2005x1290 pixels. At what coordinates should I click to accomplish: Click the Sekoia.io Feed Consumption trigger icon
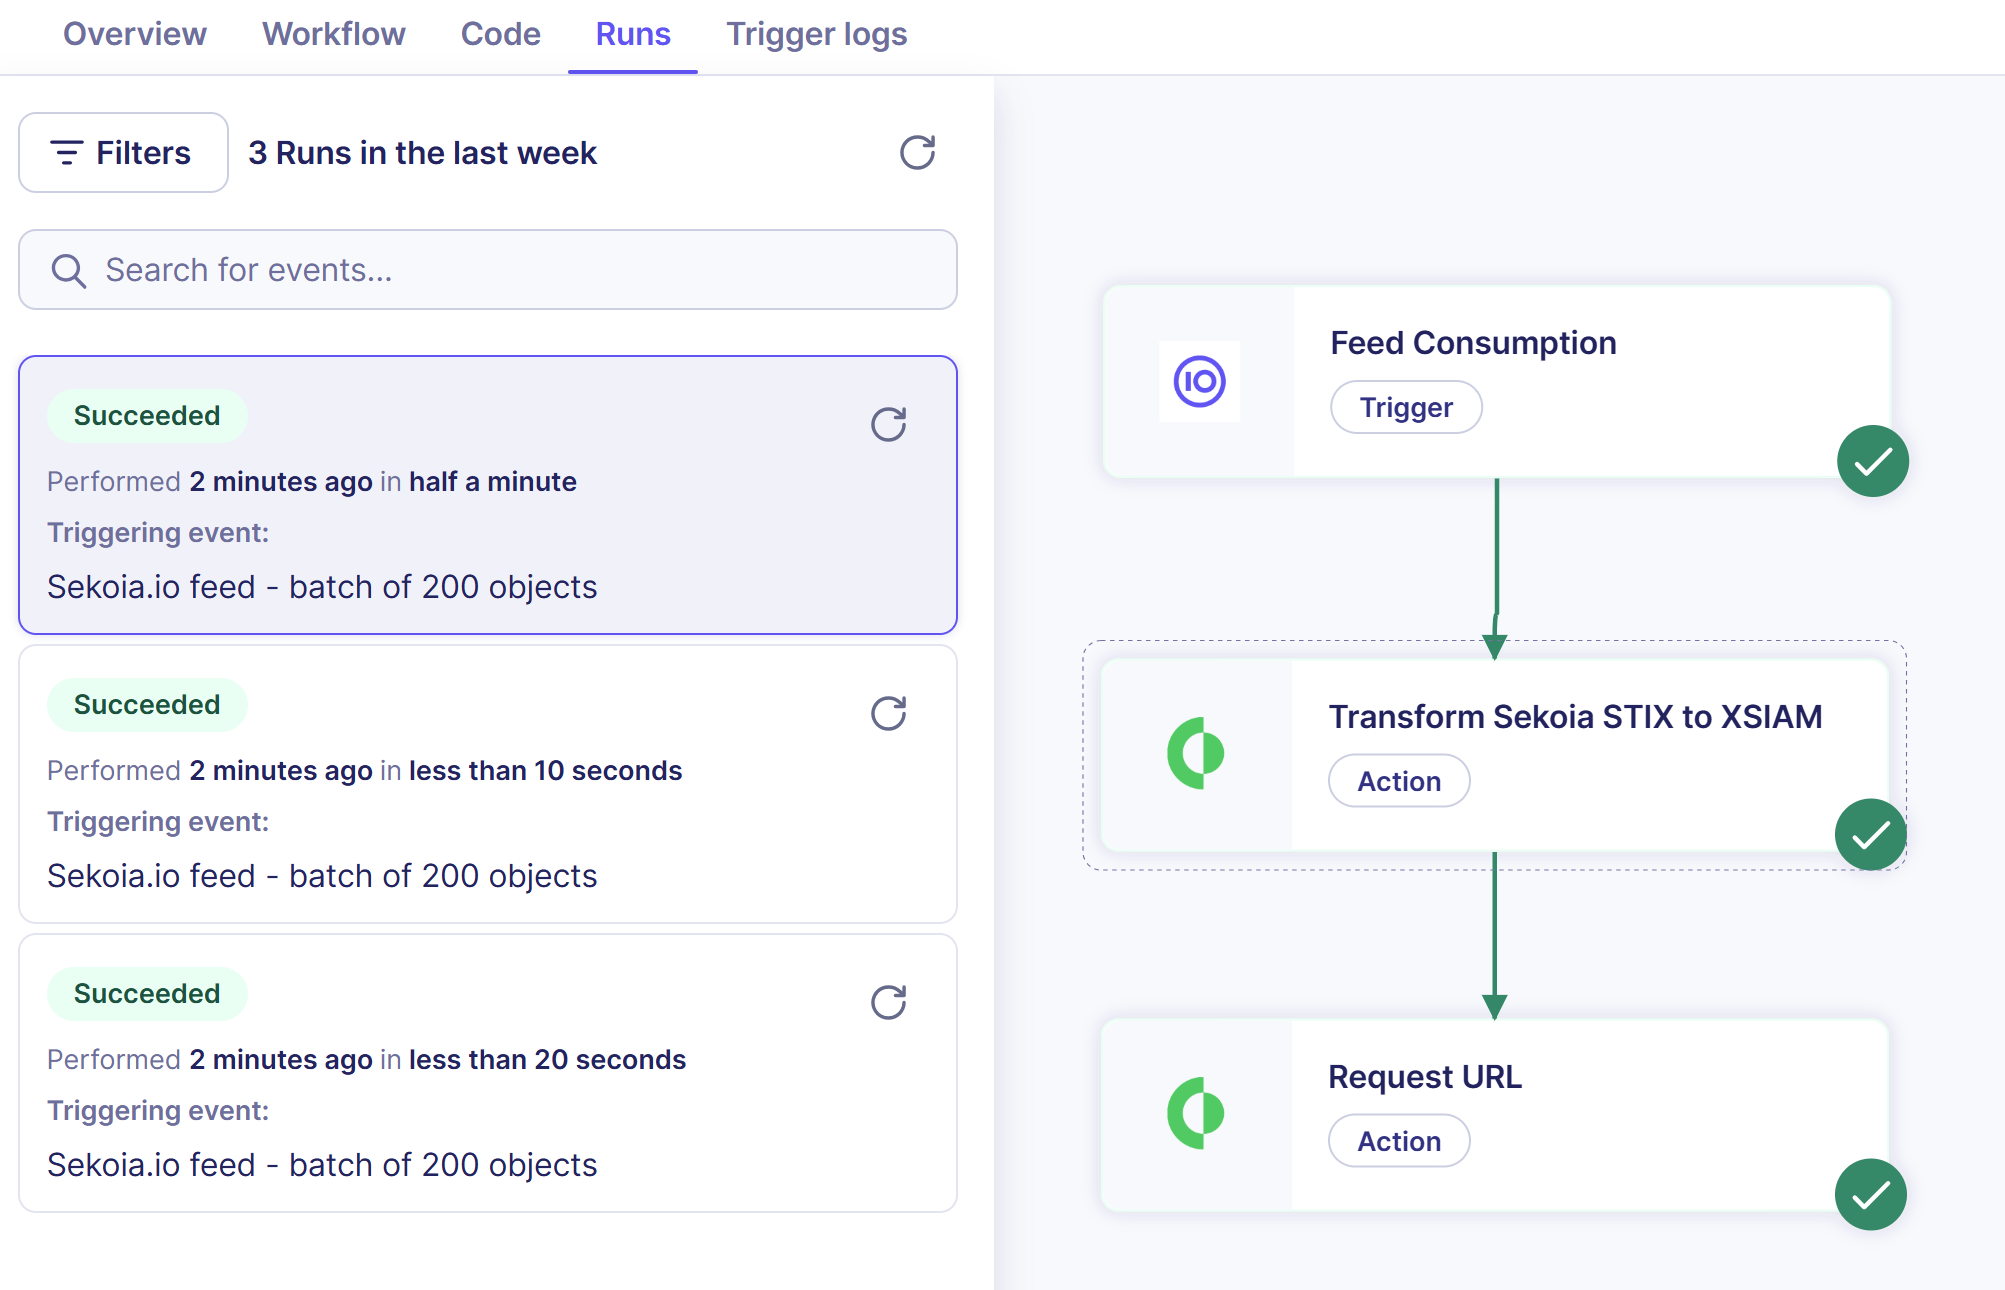pyautogui.click(x=1199, y=382)
